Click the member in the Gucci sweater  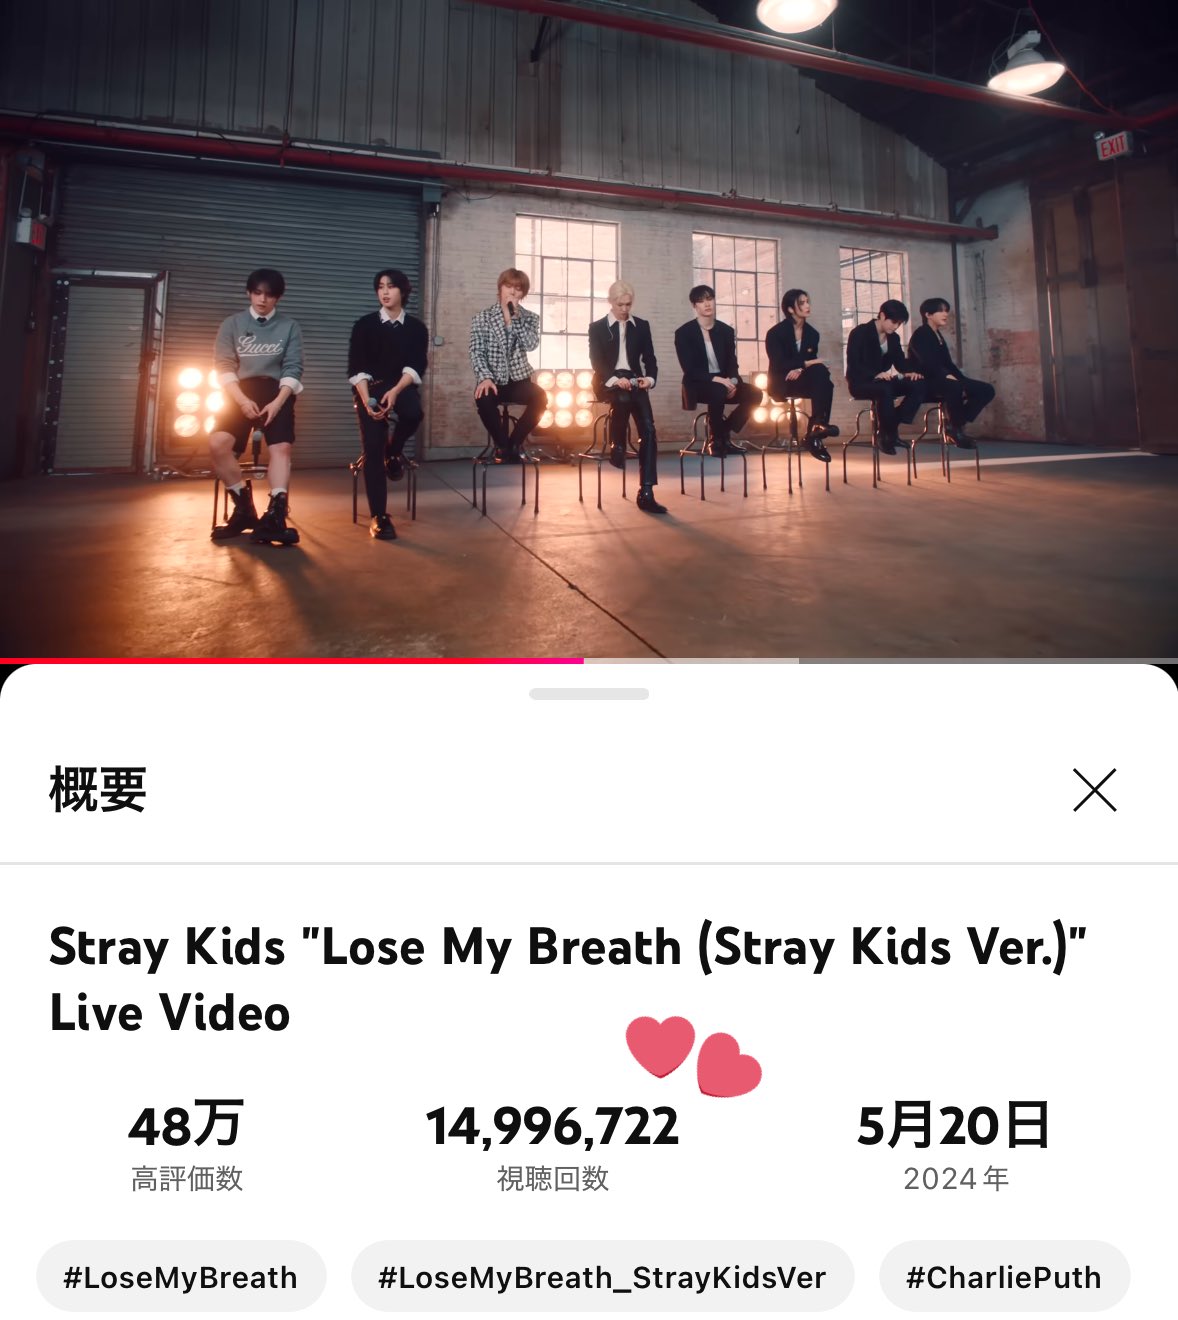tap(256, 400)
